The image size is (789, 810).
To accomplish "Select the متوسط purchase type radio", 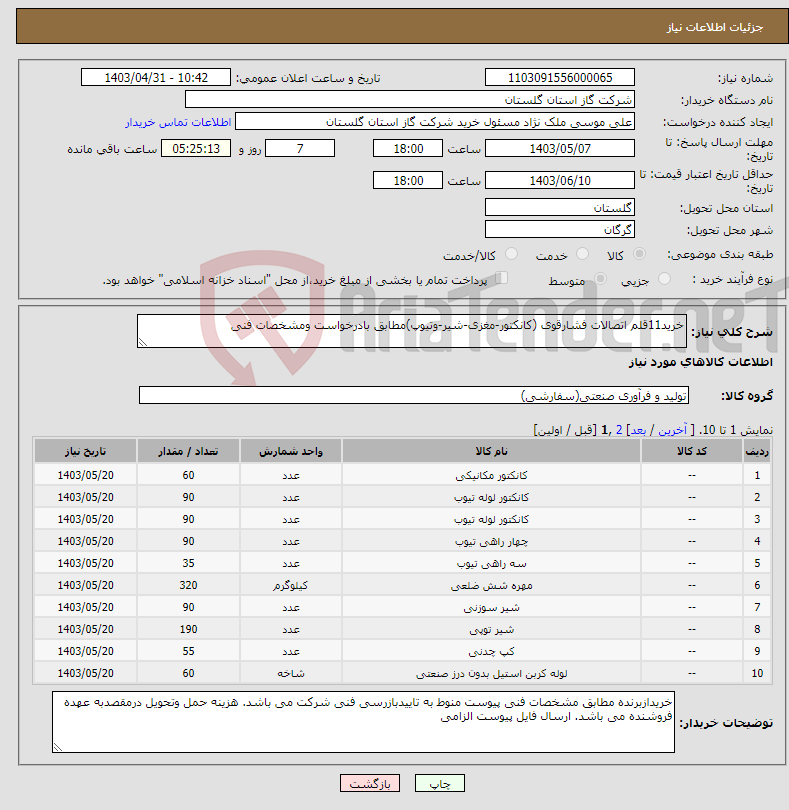I will [x=600, y=279].
